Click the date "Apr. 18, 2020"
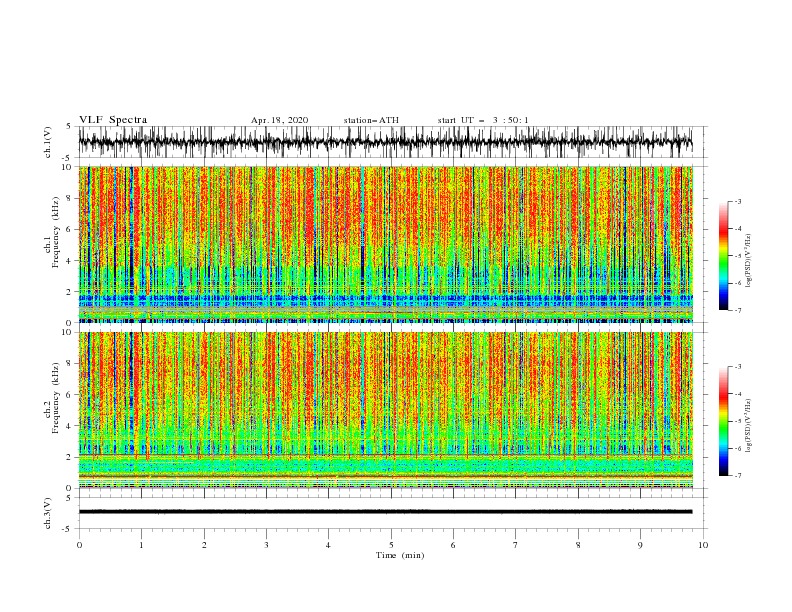792x612 pixels. pos(279,120)
